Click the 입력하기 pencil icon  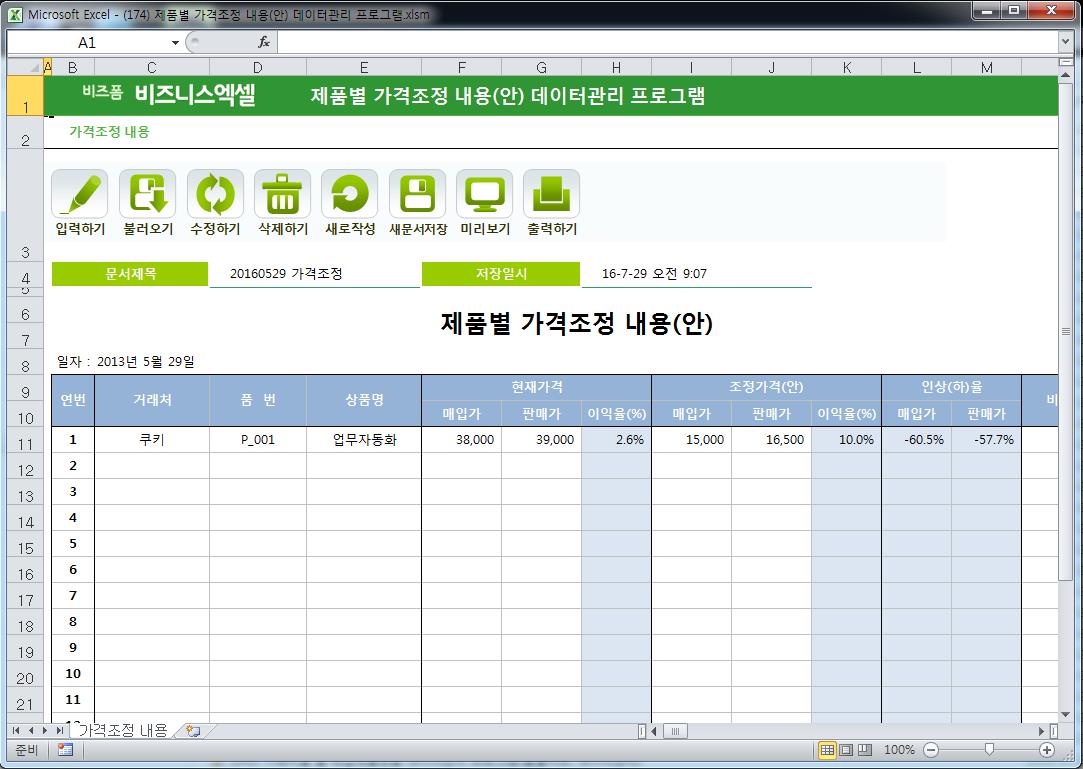coord(79,194)
